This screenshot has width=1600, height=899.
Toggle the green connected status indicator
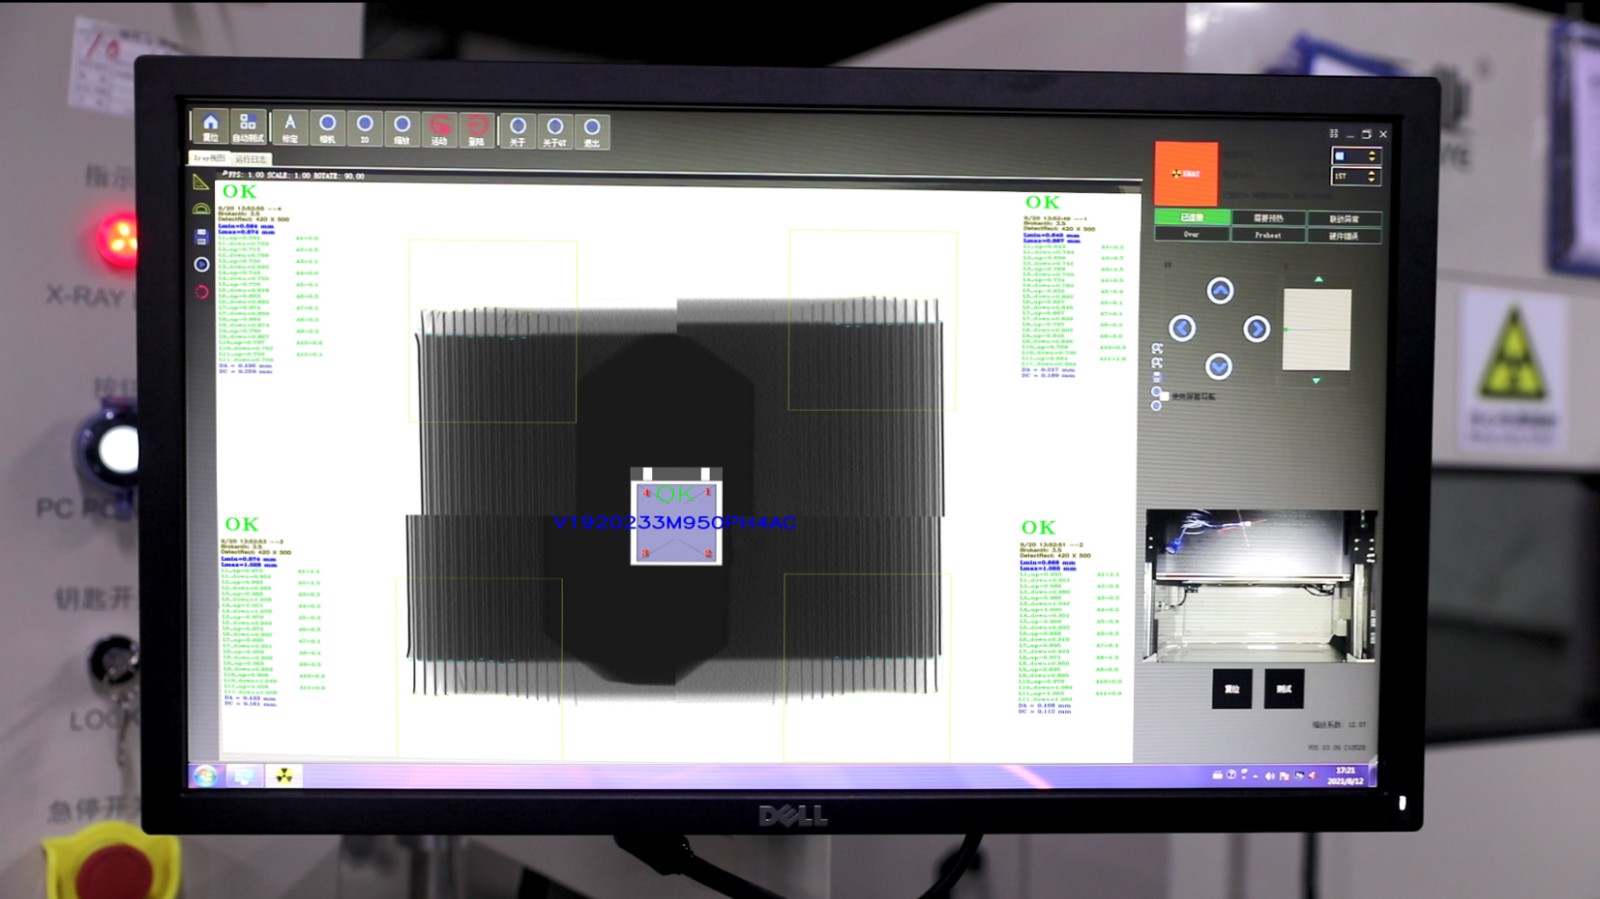coord(1192,217)
